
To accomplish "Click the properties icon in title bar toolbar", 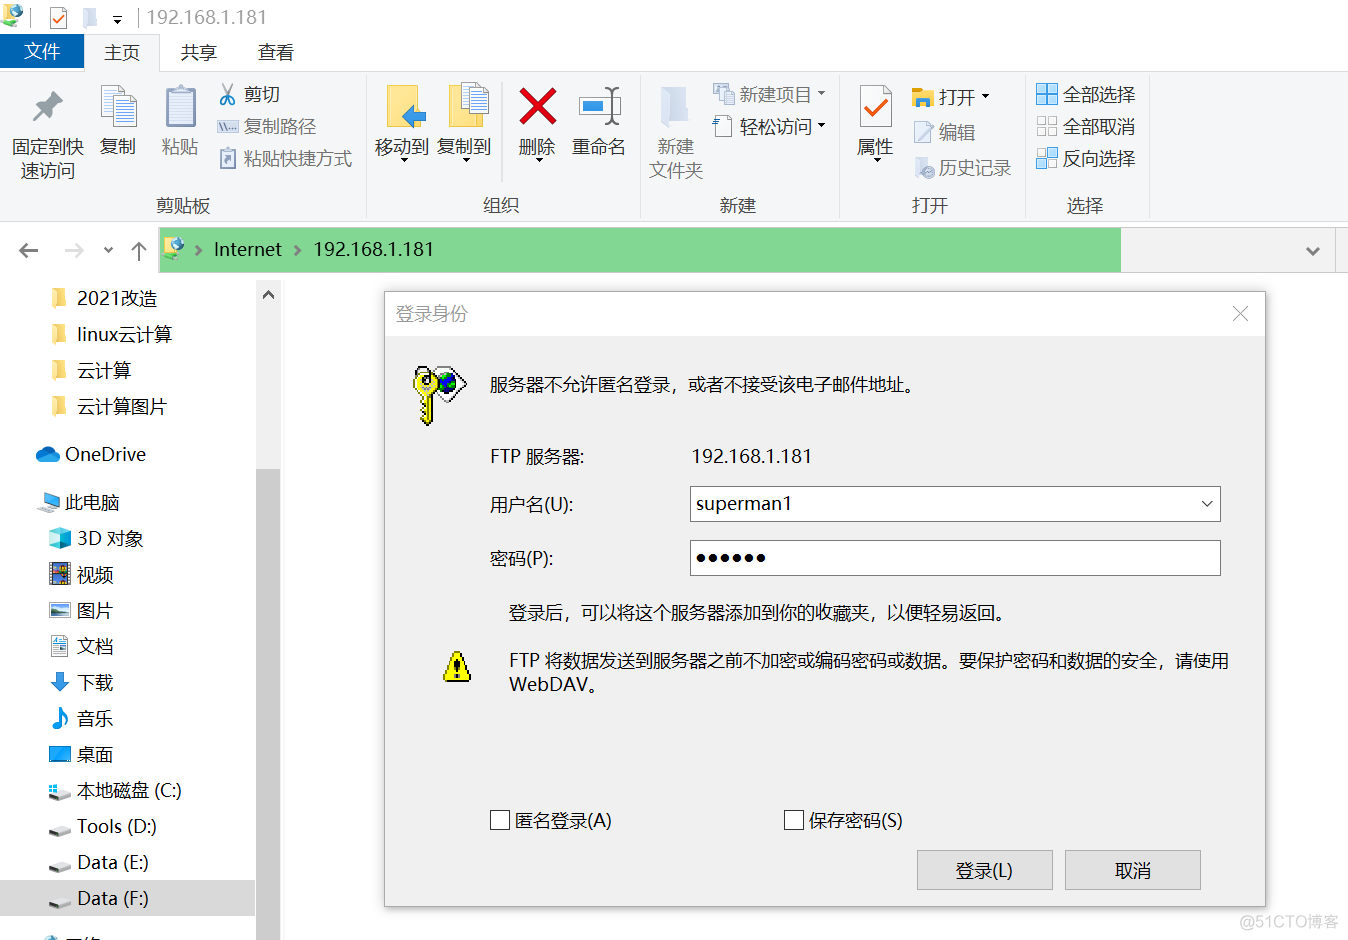I will click(x=59, y=18).
